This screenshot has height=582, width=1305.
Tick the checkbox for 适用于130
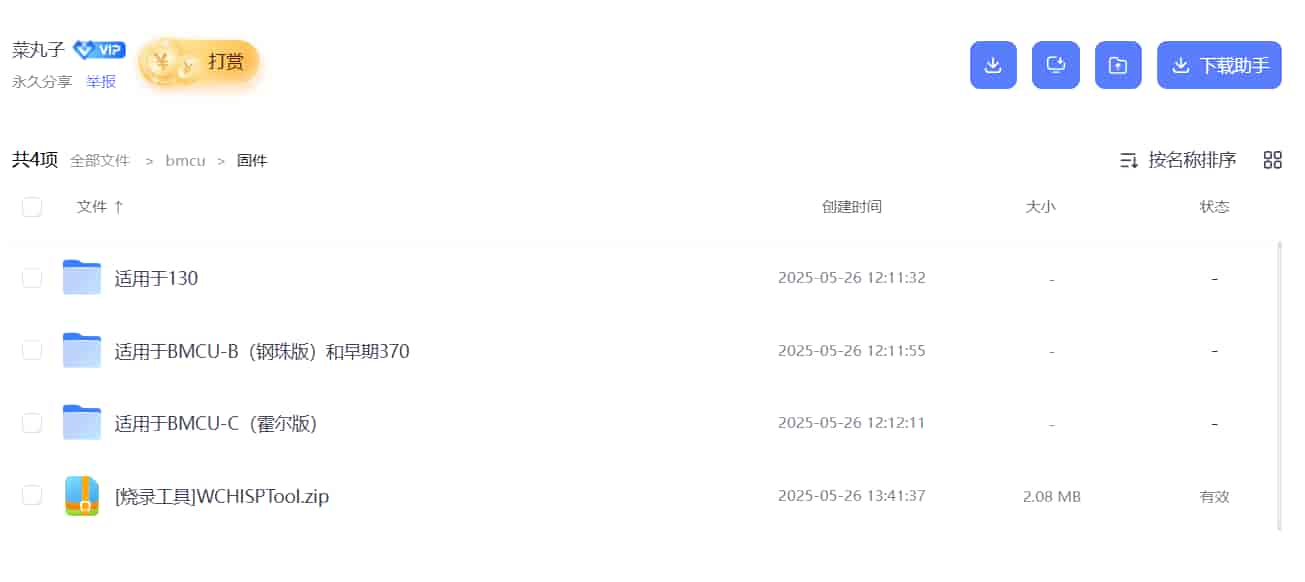click(x=32, y=278)
